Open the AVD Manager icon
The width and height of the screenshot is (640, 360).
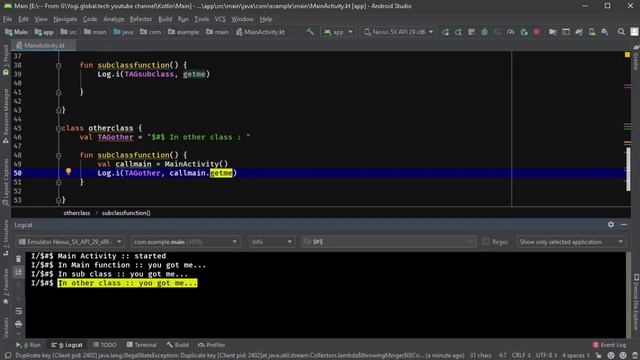592,32
